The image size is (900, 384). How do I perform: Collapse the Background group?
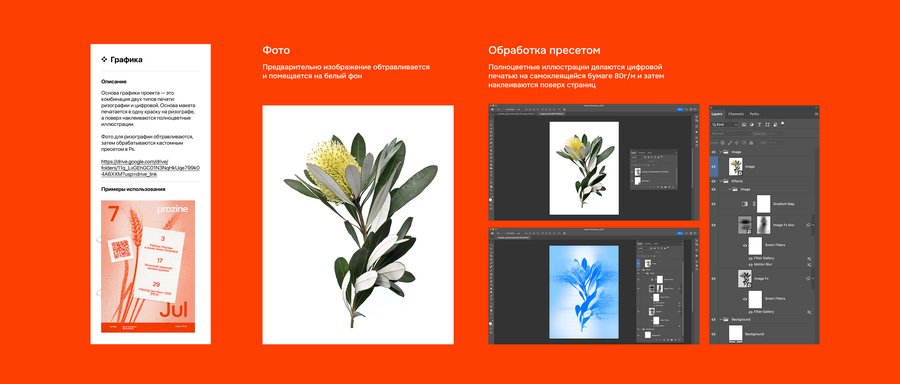(720, 319)
